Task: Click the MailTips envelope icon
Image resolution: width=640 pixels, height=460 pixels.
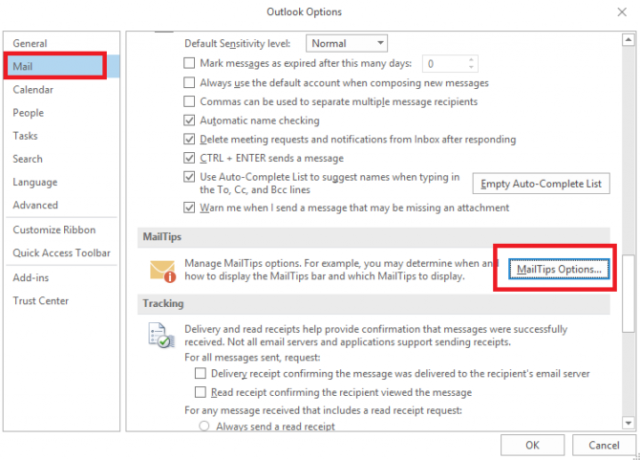Action: click(162, 271)
